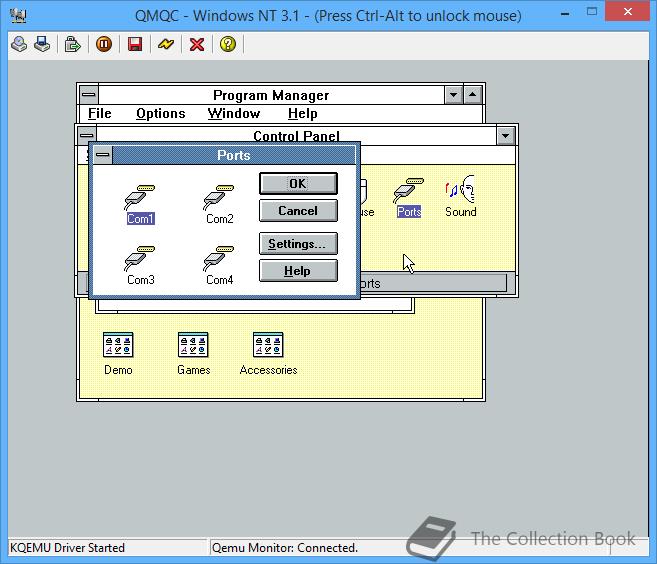Screen dimensions: 657x564
Task: Maximize the QMQC window
Action: tap(592, 12)
